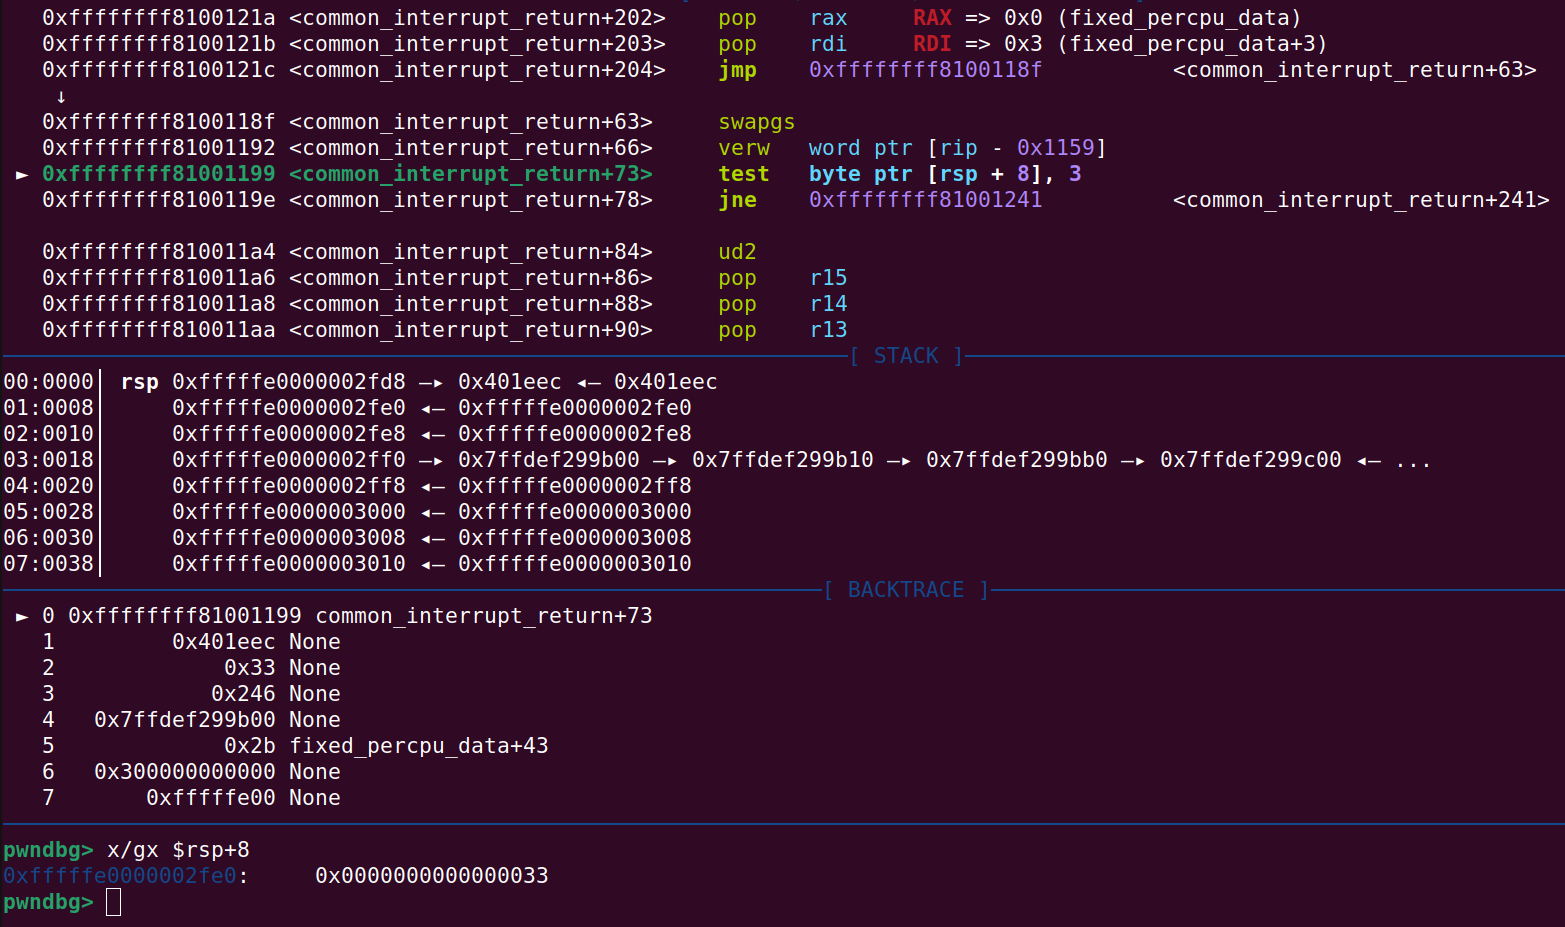Image resolution: width=1565 pixels, height=927 pixels.
Task: Click the ellipsis ending the stack pointer chain
Action: point(1413,460)
